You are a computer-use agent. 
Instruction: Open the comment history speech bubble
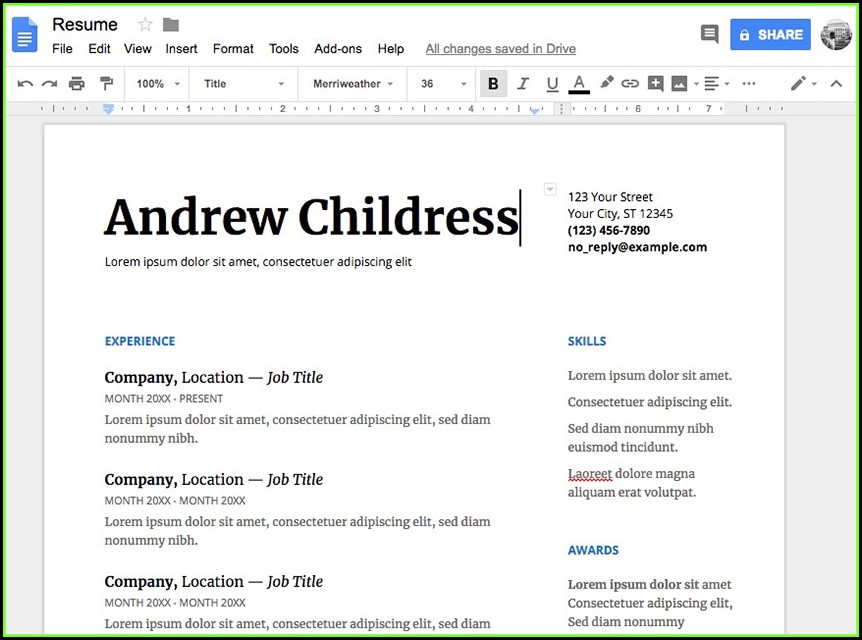point(710,34)
